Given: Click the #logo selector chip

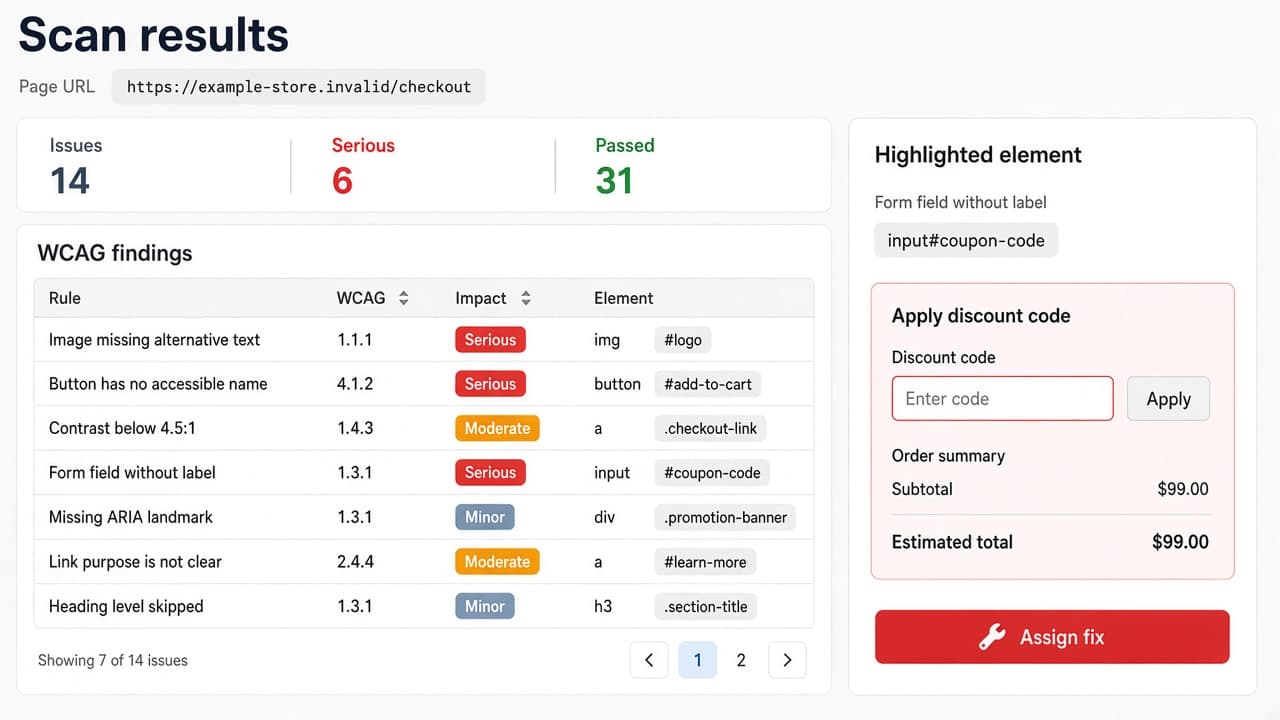Looking at the screenshot, I should point(683,340).
